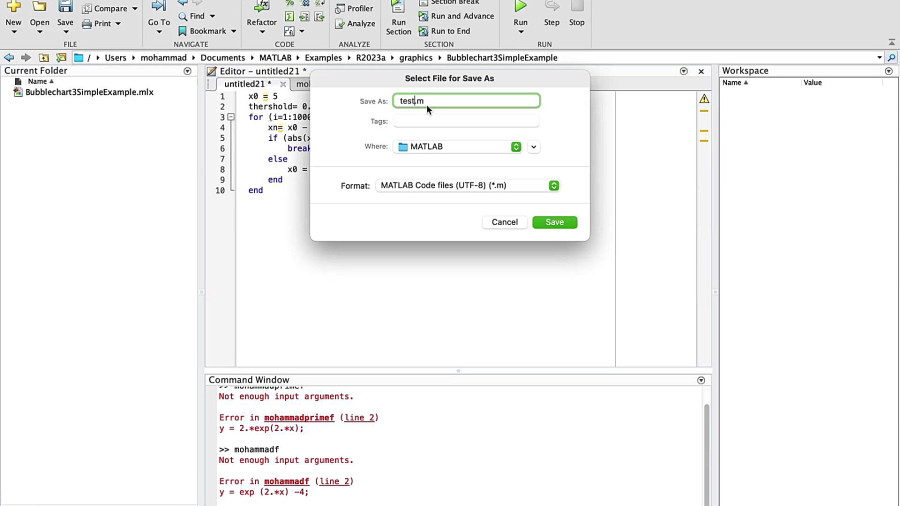Open Command Window actions menu

[x=701, y=380]
